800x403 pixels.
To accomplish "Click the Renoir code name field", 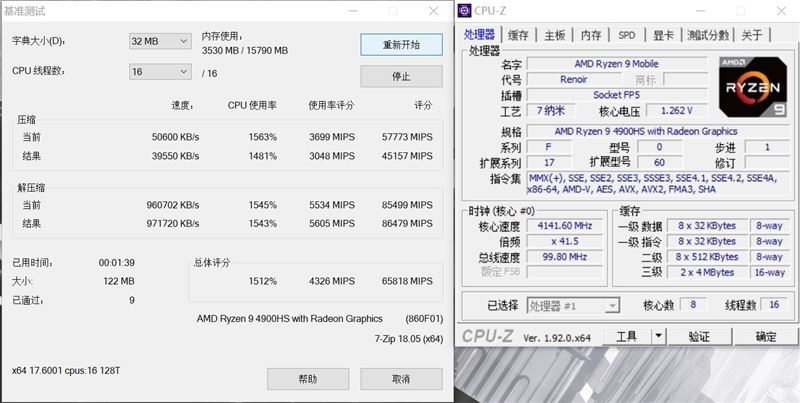I will coord(573,80).
